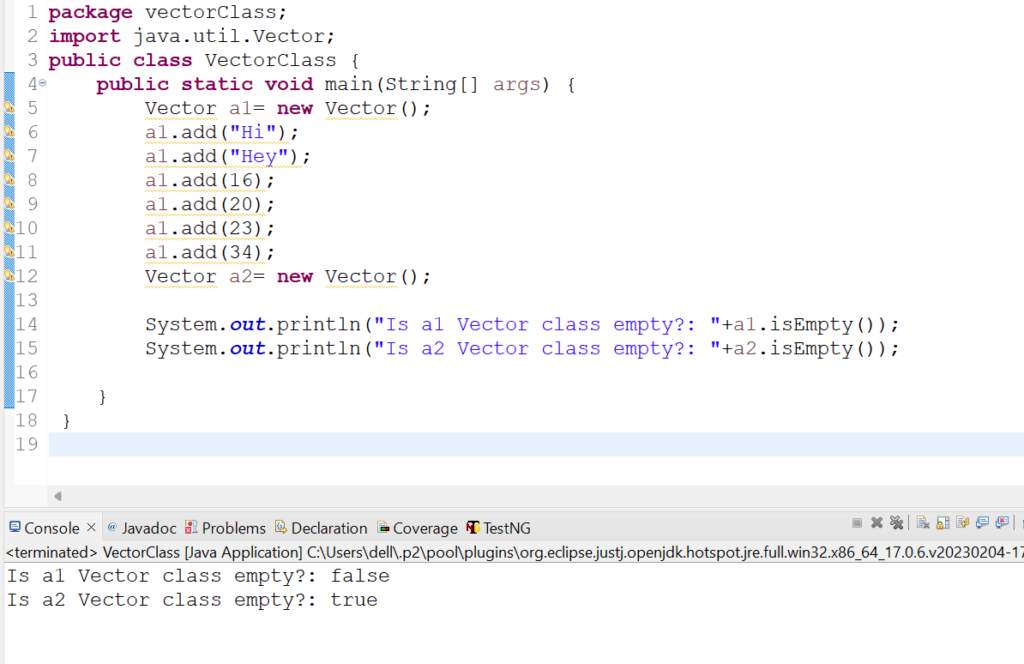Open the Problems tab
This screenshot has width=1024, height=664.
234,528
